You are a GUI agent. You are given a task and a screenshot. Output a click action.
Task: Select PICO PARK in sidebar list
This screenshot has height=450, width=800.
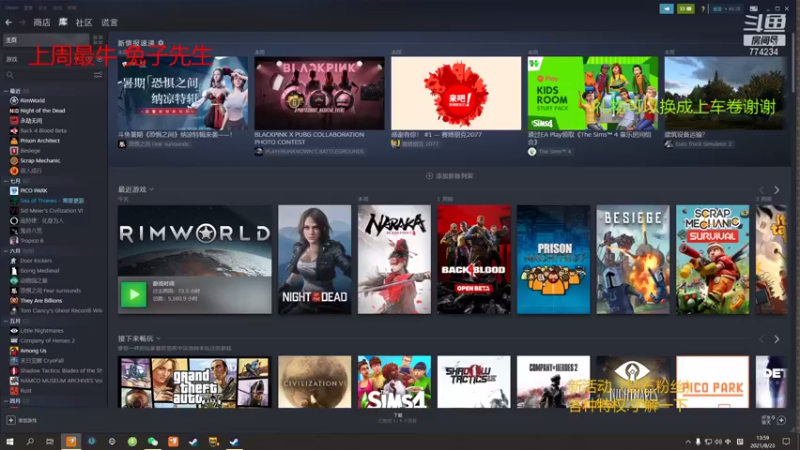pyautogui.click(x=34, y=191)
